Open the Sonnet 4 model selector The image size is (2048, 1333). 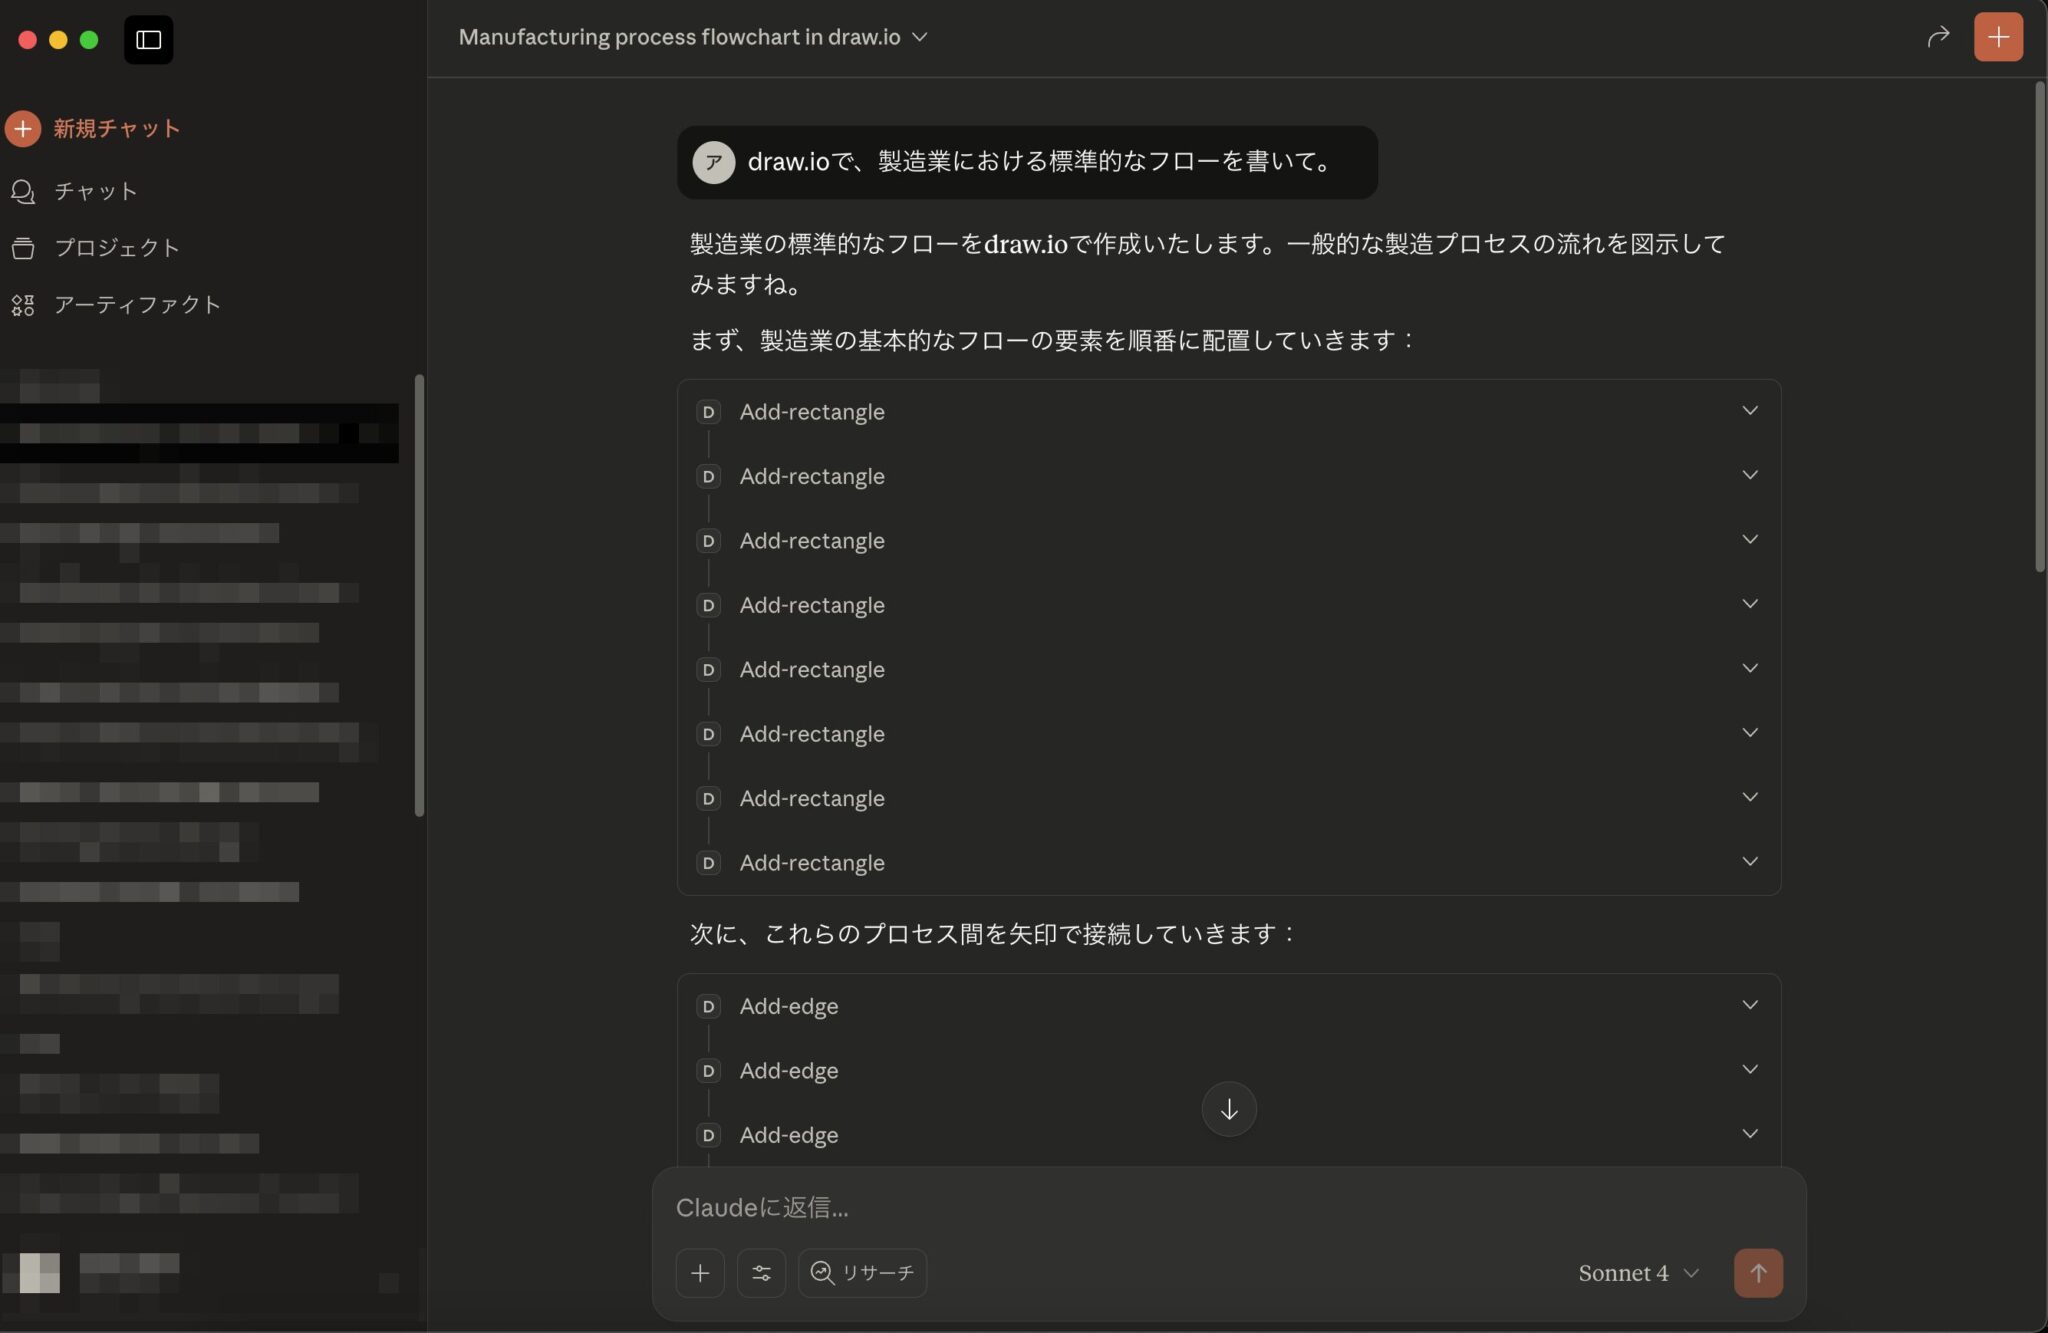point(1638,1273)
